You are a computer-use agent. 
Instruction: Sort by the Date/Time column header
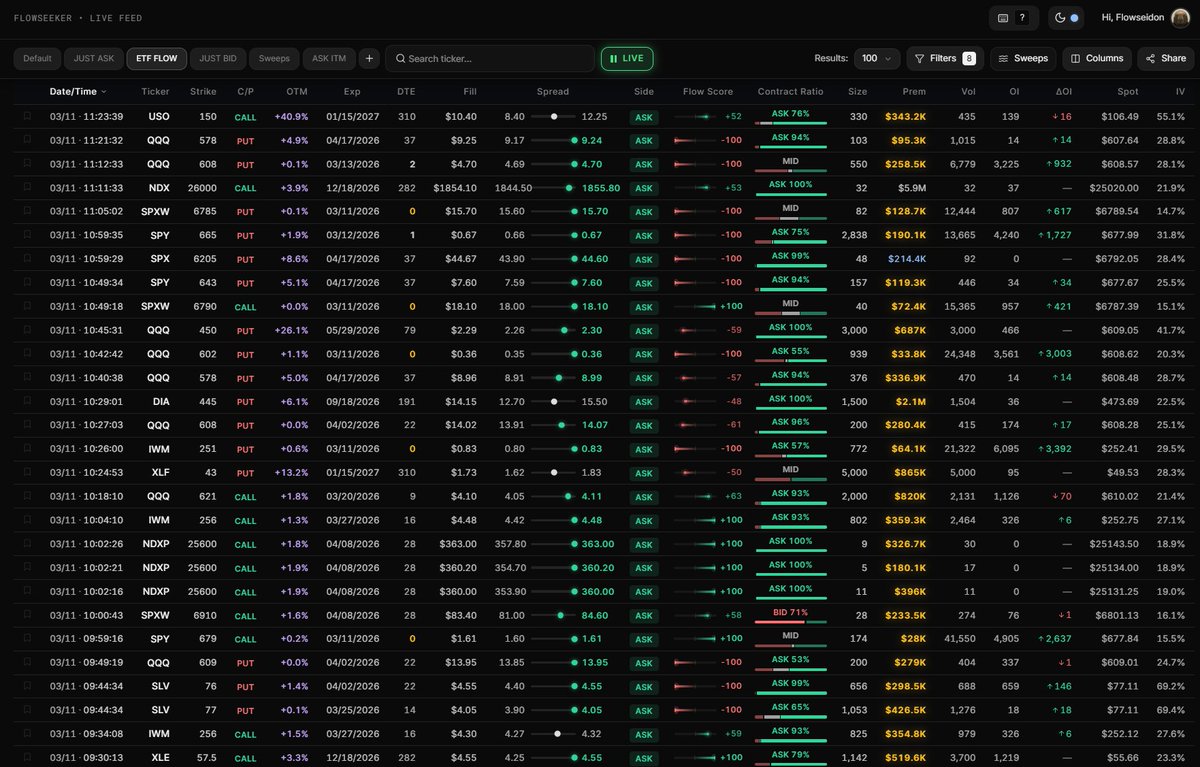point(78,91)
